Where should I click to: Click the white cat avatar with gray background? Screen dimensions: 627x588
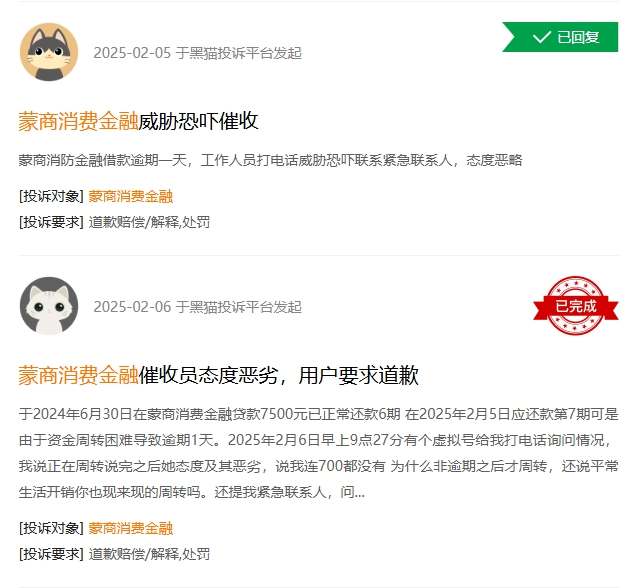[x=49, y=306]
